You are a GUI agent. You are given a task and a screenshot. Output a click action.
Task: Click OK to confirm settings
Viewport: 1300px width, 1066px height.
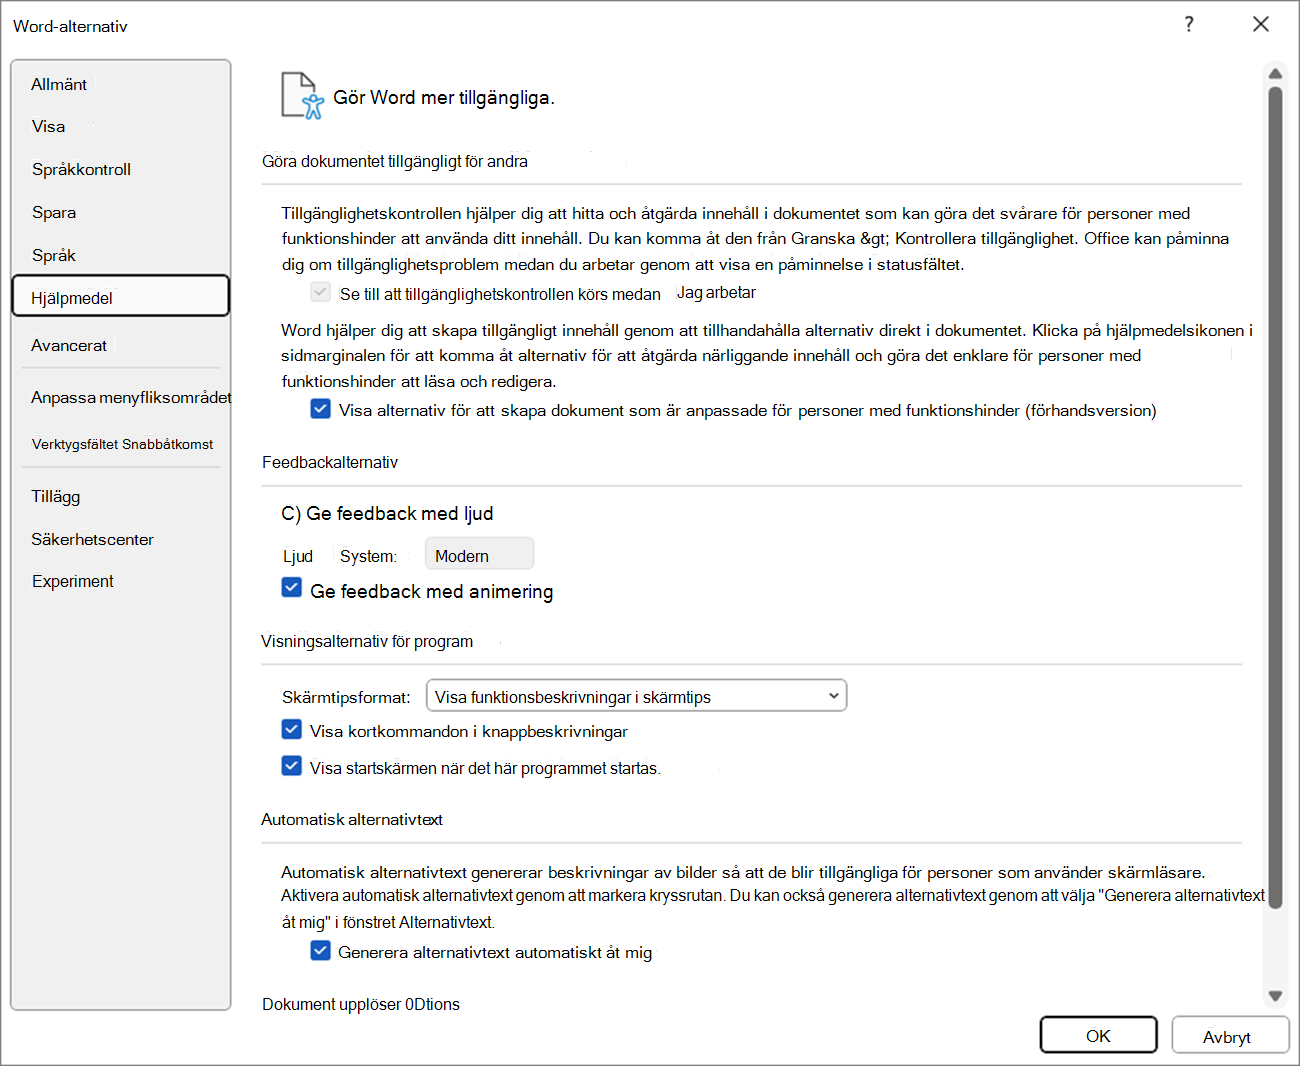(1098, 1035)
